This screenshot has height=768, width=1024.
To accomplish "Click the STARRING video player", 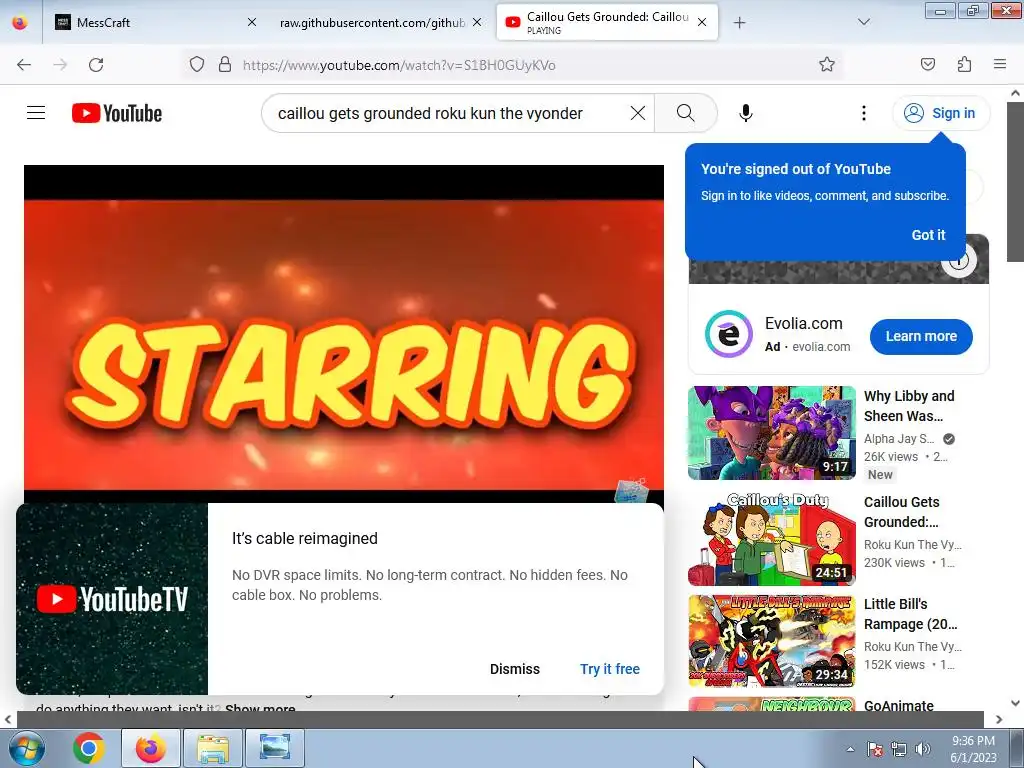I will (x=344, y=333).
